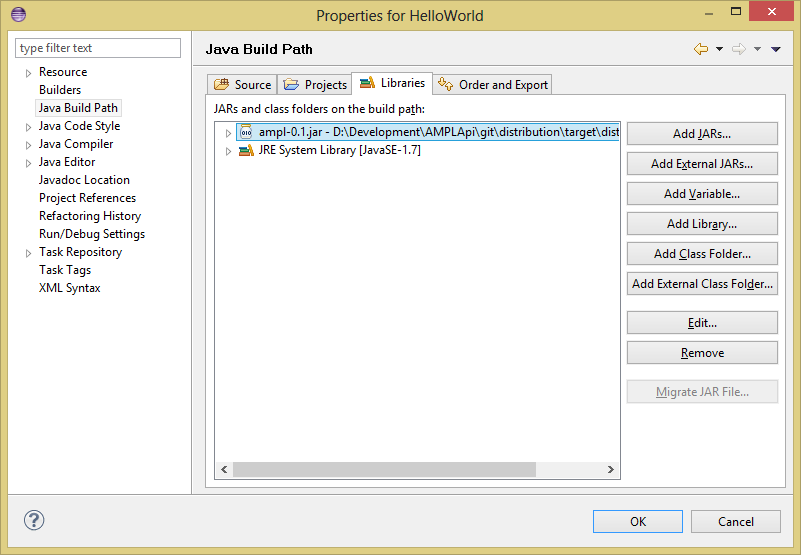Image resolution: width=801 pixels, height=555 pixels.
Task: Select the ampl-0.1.jar library row
Action: pos(428,132)
